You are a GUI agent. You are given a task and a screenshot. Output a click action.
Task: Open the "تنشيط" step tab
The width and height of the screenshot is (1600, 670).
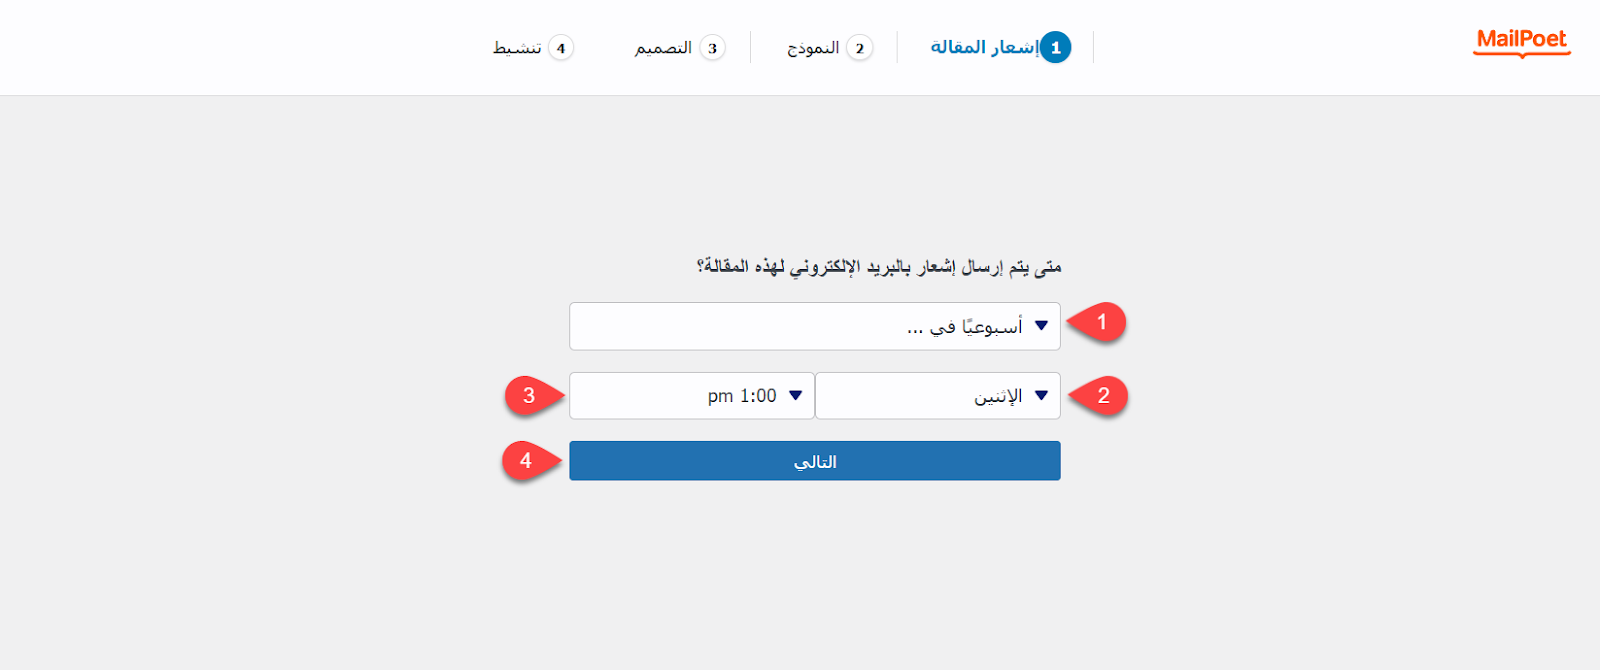517,48
